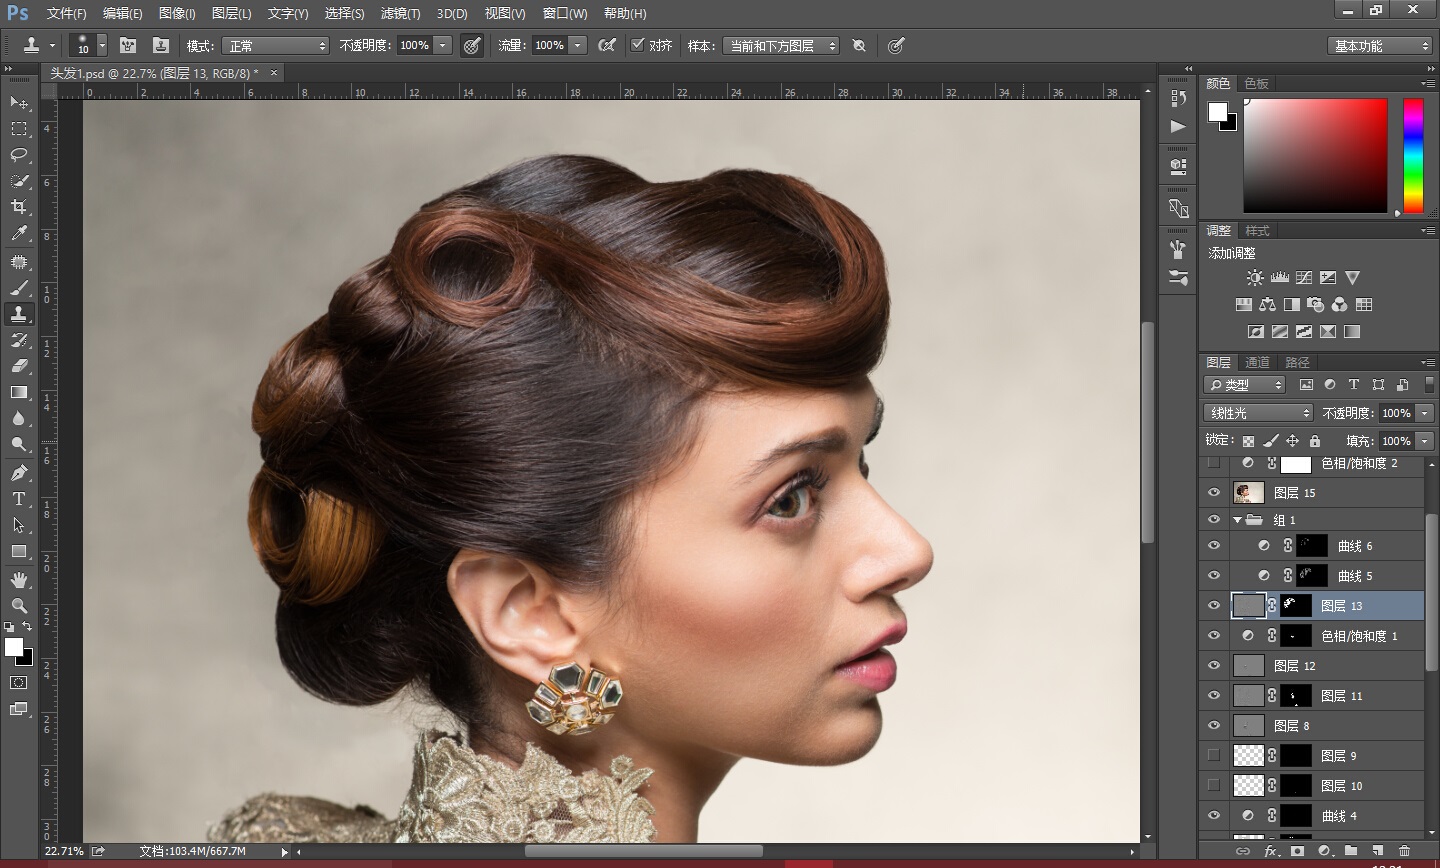Open the clone stamp mode dropdown (正常)
The image size is (1440, 868).
(275, 46)
